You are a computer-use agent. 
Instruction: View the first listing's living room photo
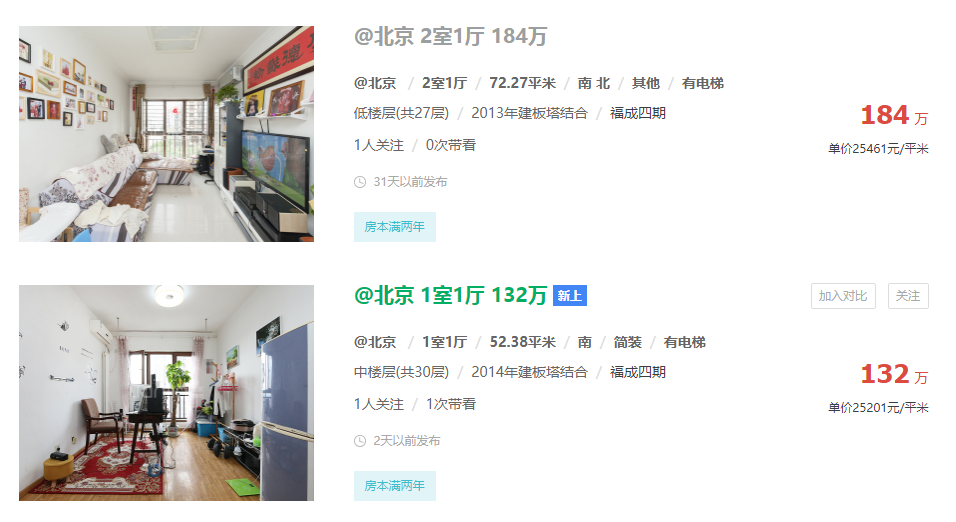[x=166, y=134]
